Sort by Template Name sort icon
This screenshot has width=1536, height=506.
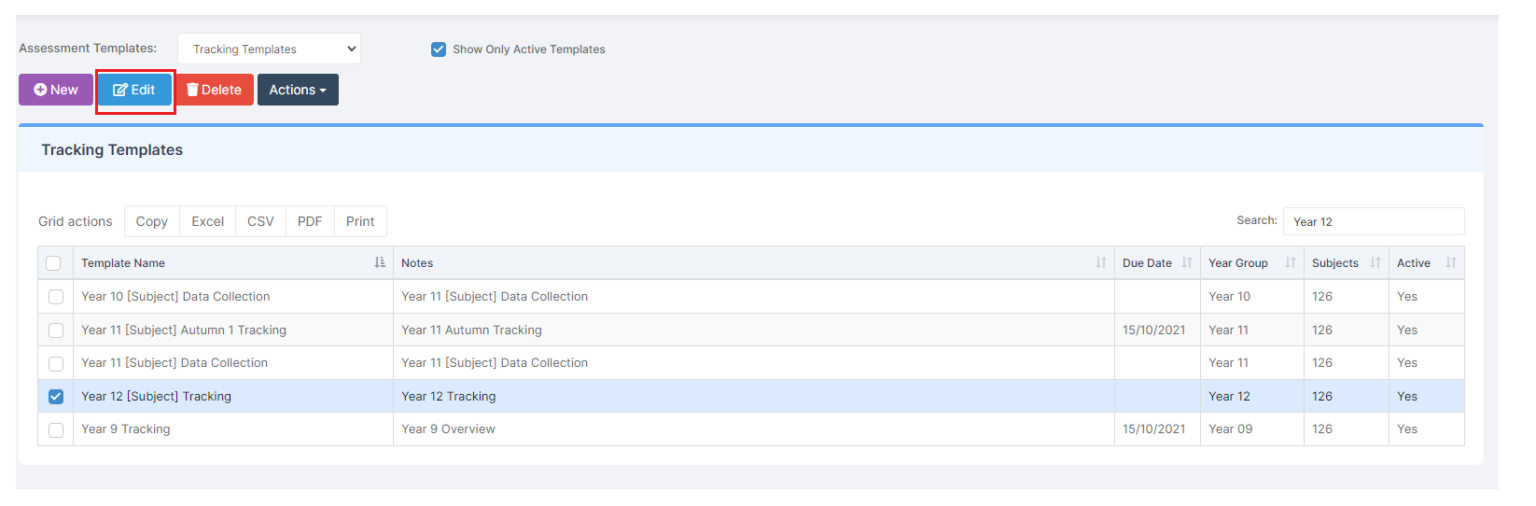(x=380, y=263)
